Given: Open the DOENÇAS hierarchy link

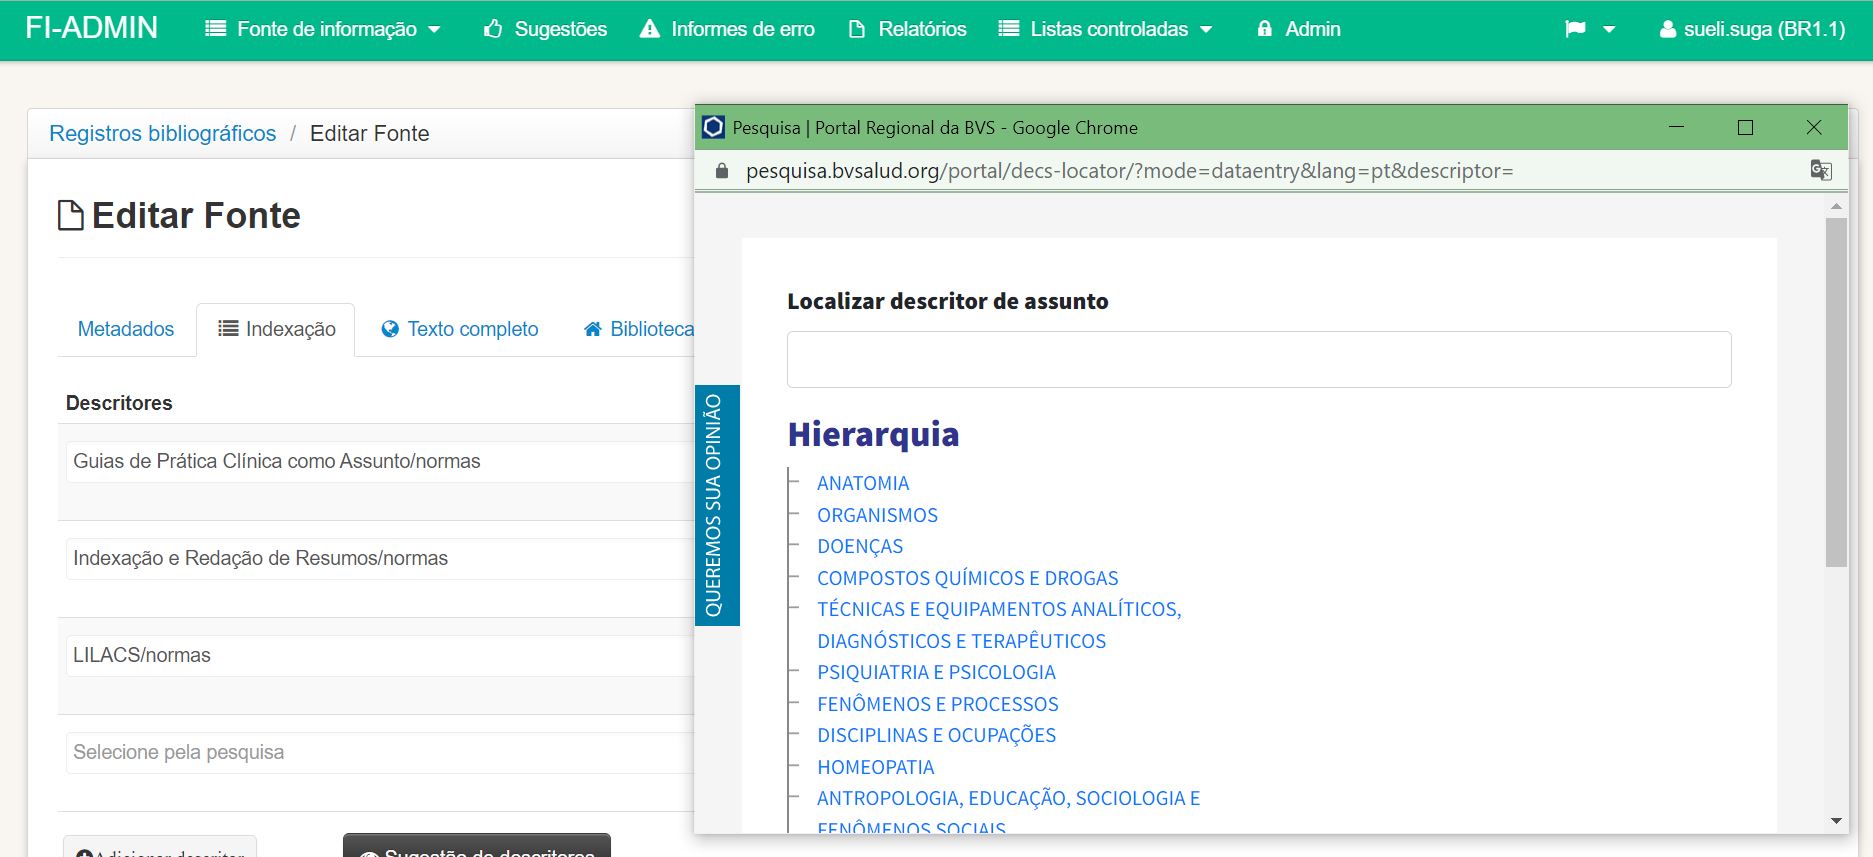Looking at the screenshot, I should point(860,547).
